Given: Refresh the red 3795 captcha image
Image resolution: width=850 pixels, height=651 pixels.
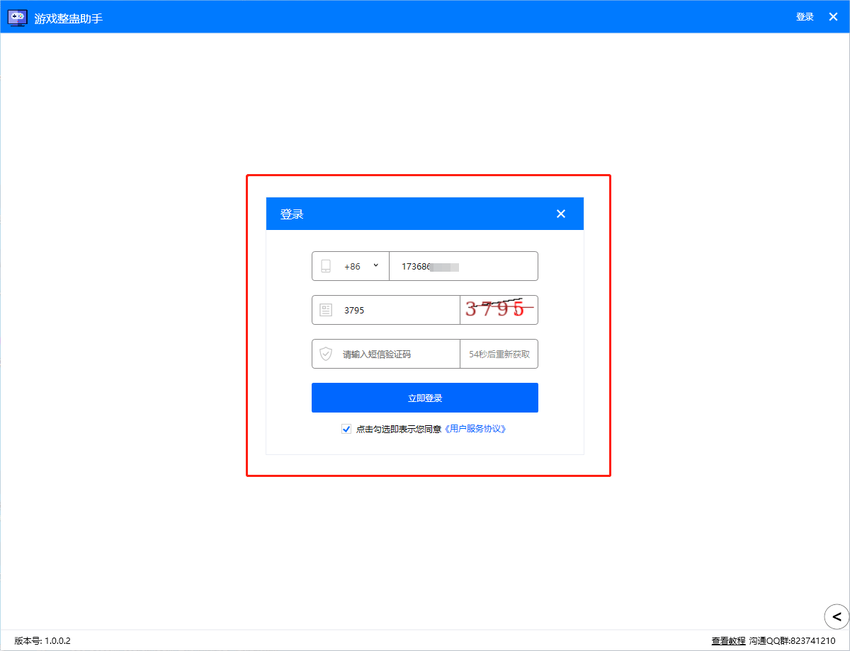Looking at the screenshot, I should coord(498,310).
